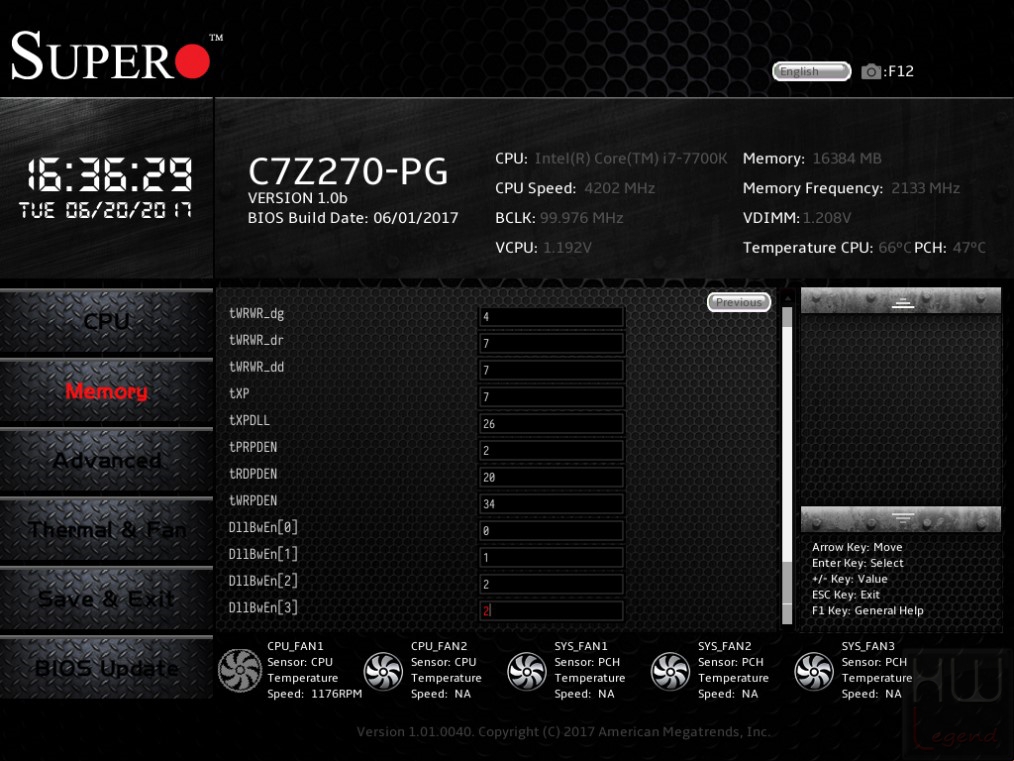Click the Previous button
1014x761 pixels.
tap(739, 302)
